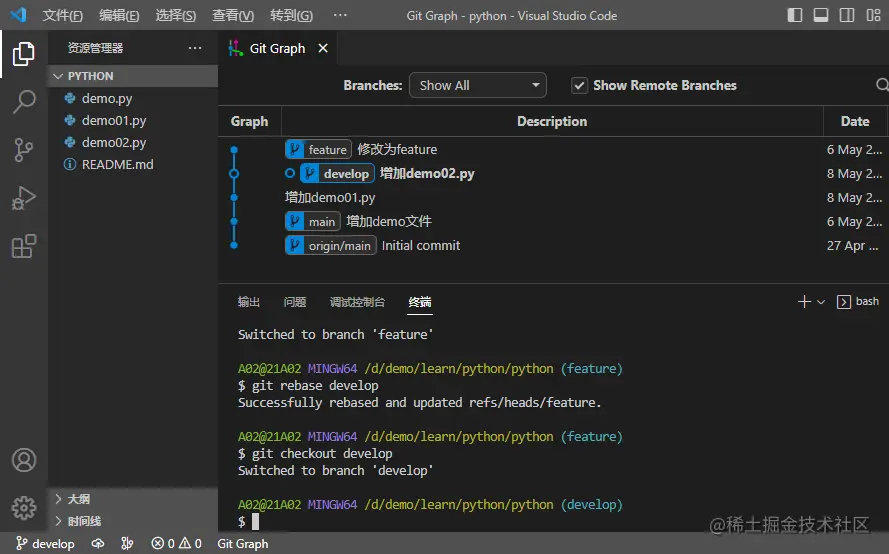Image resolution: width=889 pixels, height=554 pixels.
Task: Click the feature branch label
Action: coord(318,150)
